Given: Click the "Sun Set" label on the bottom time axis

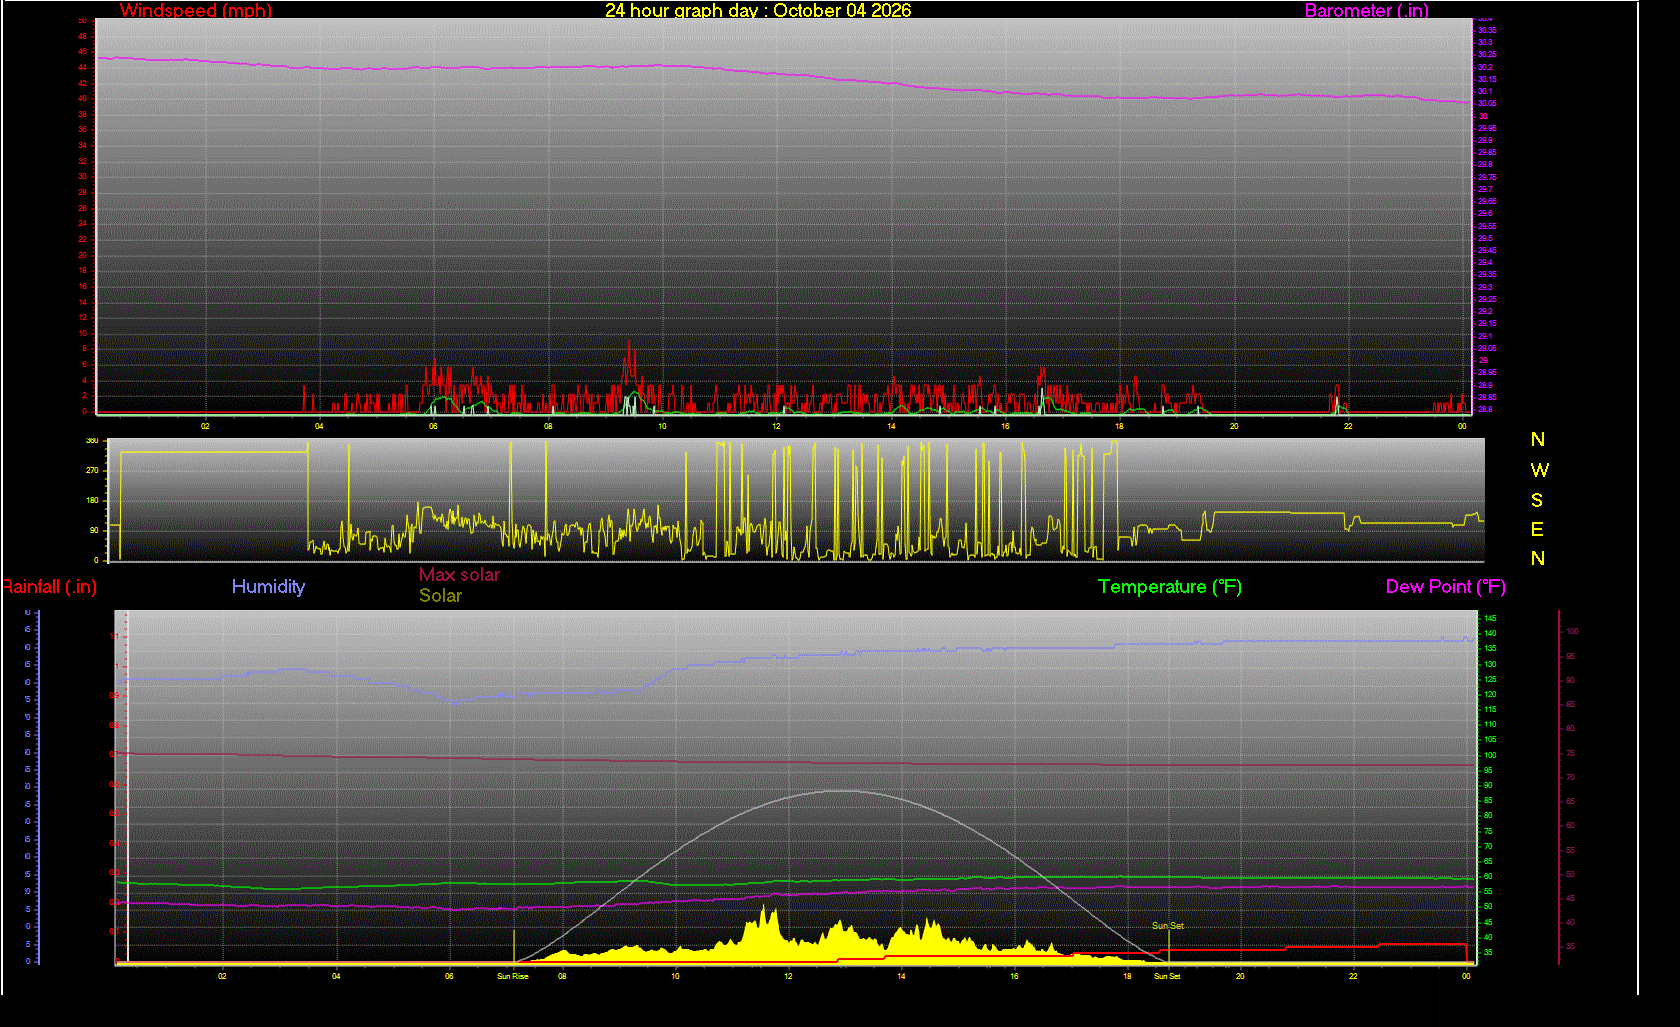Looking at the screenshot, I should [1167, 976].
